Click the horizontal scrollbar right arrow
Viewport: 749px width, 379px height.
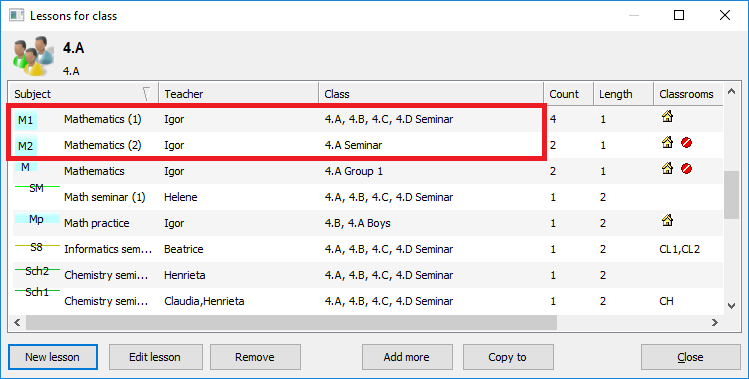(715, 323)
